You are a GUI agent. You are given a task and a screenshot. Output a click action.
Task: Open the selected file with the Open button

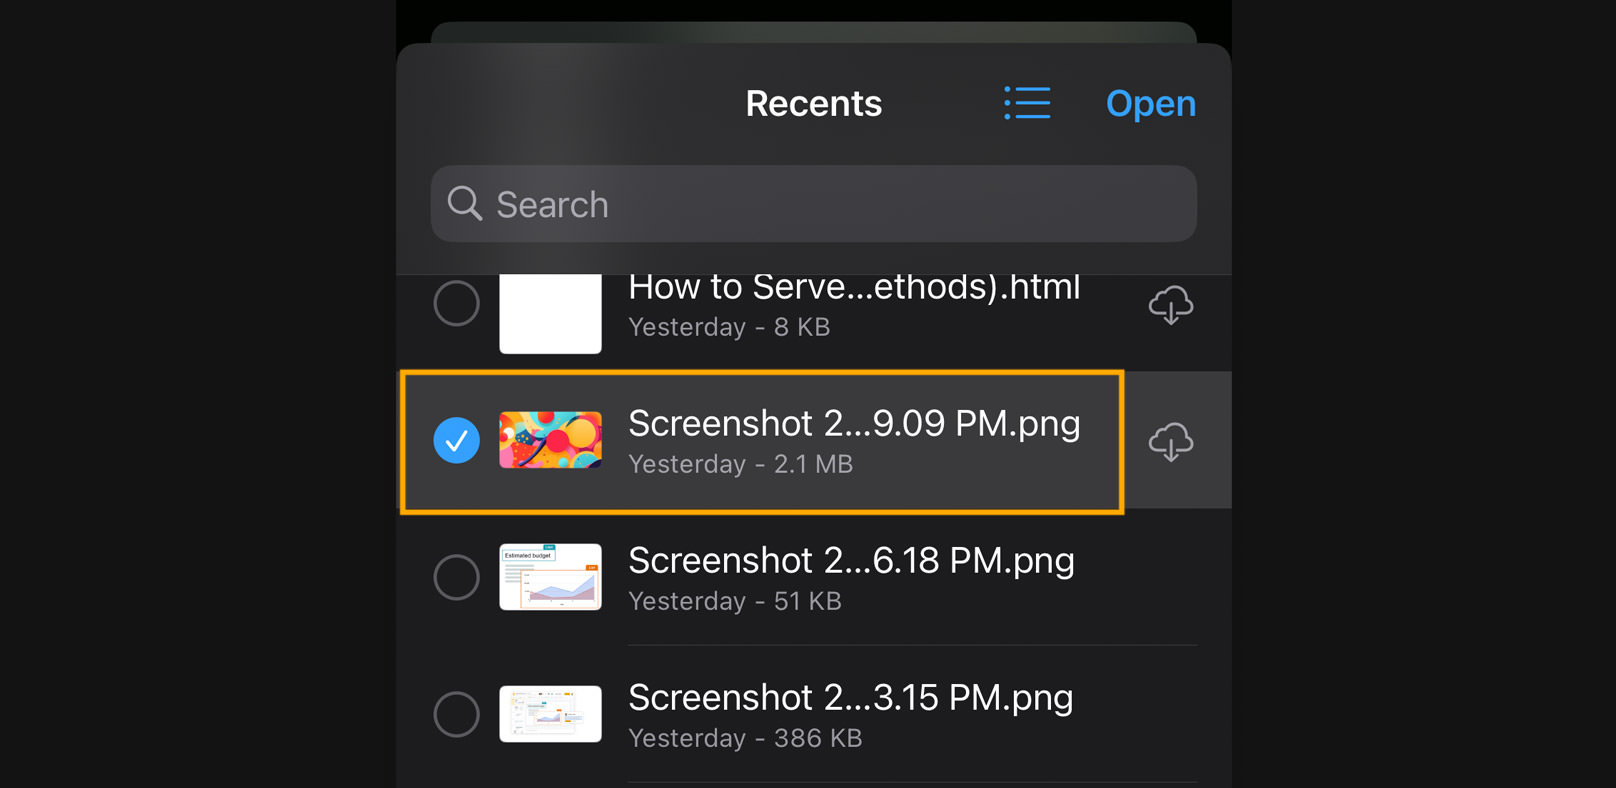(x=1151, y=104)
